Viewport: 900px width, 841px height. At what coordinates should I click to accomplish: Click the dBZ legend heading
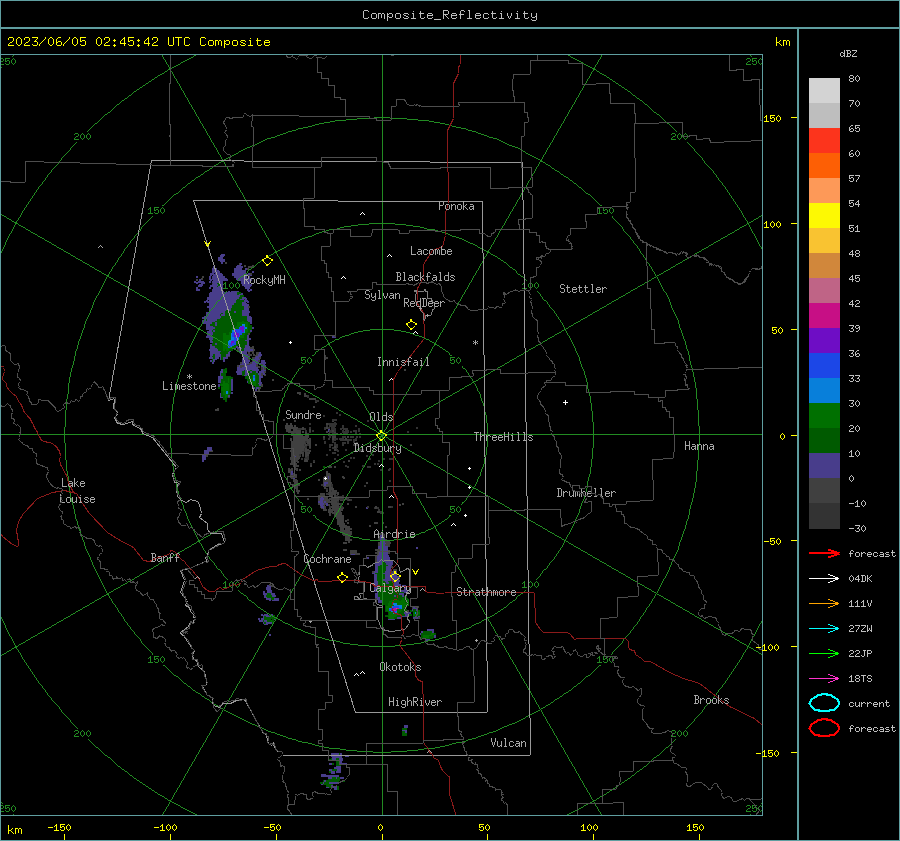848,53
